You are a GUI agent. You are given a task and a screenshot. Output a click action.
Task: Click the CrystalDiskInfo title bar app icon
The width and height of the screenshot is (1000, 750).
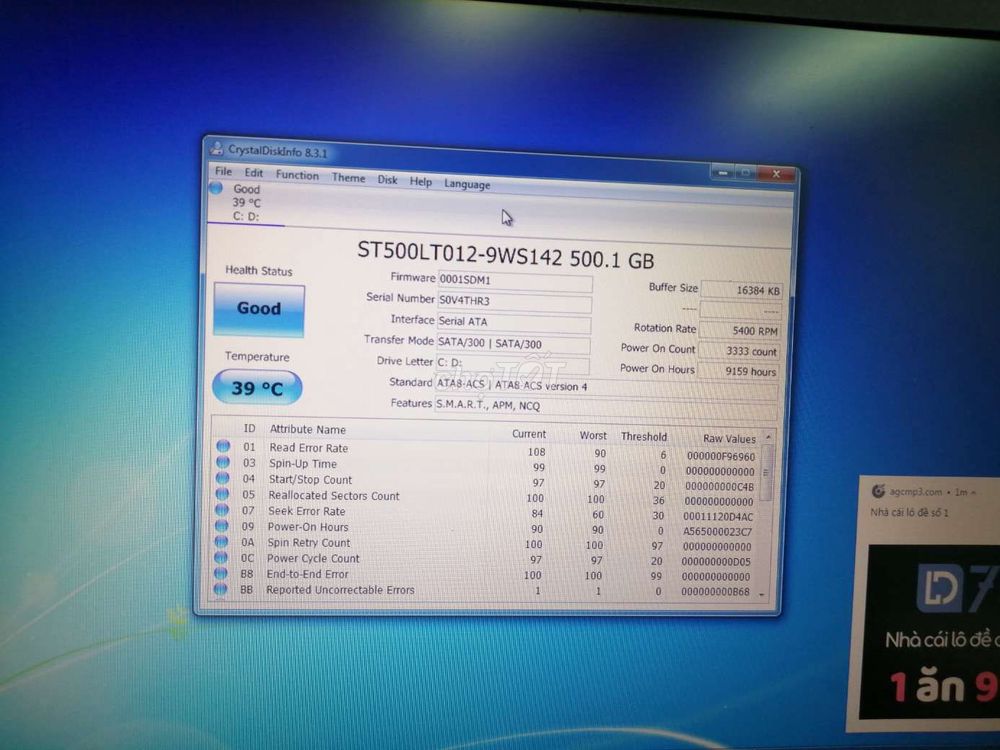tap(217, 149)
